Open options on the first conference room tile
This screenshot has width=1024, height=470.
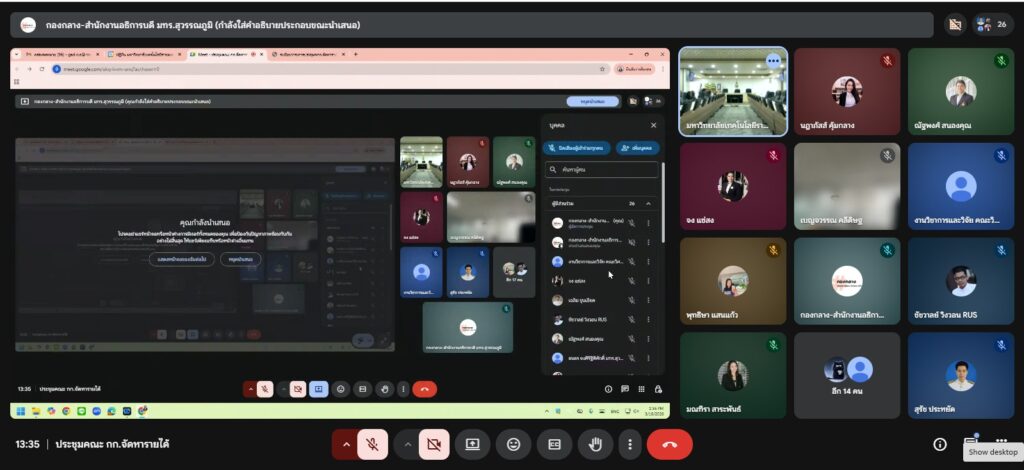pos(773,61)
